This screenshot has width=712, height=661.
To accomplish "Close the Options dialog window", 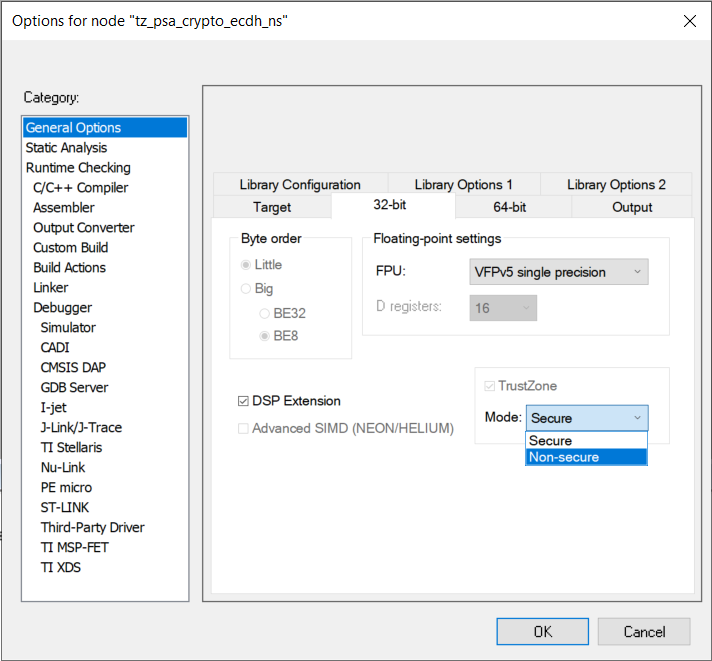I will (689, 21).
